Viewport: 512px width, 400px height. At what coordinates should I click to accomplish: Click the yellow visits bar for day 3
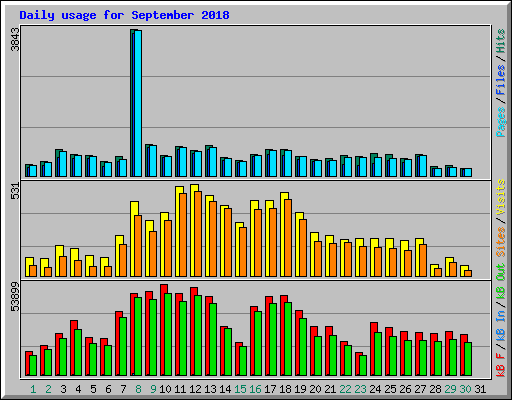[x=57, y=261]
